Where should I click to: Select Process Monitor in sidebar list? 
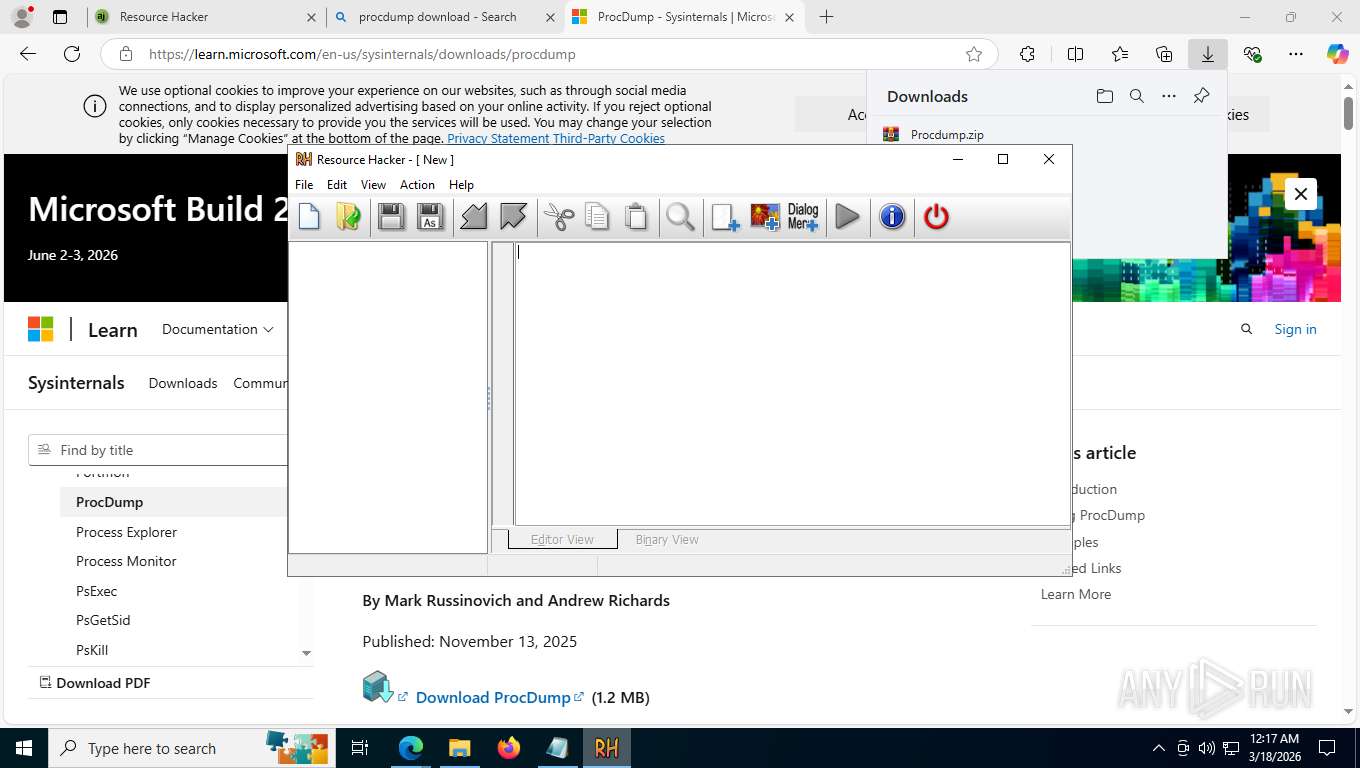coord(126,561)
